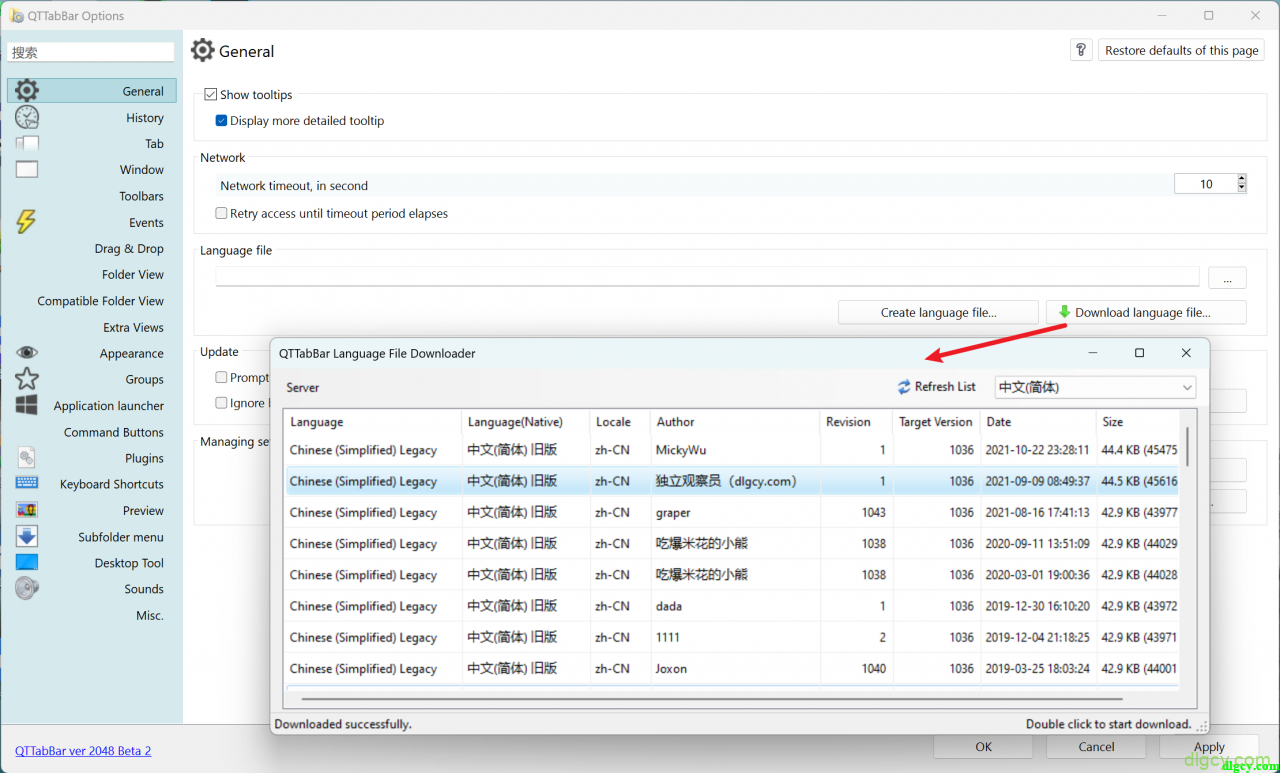Screen dimensions: 1280x773
Task: Open History via its clock icon
Action: [x=27, y=118]
